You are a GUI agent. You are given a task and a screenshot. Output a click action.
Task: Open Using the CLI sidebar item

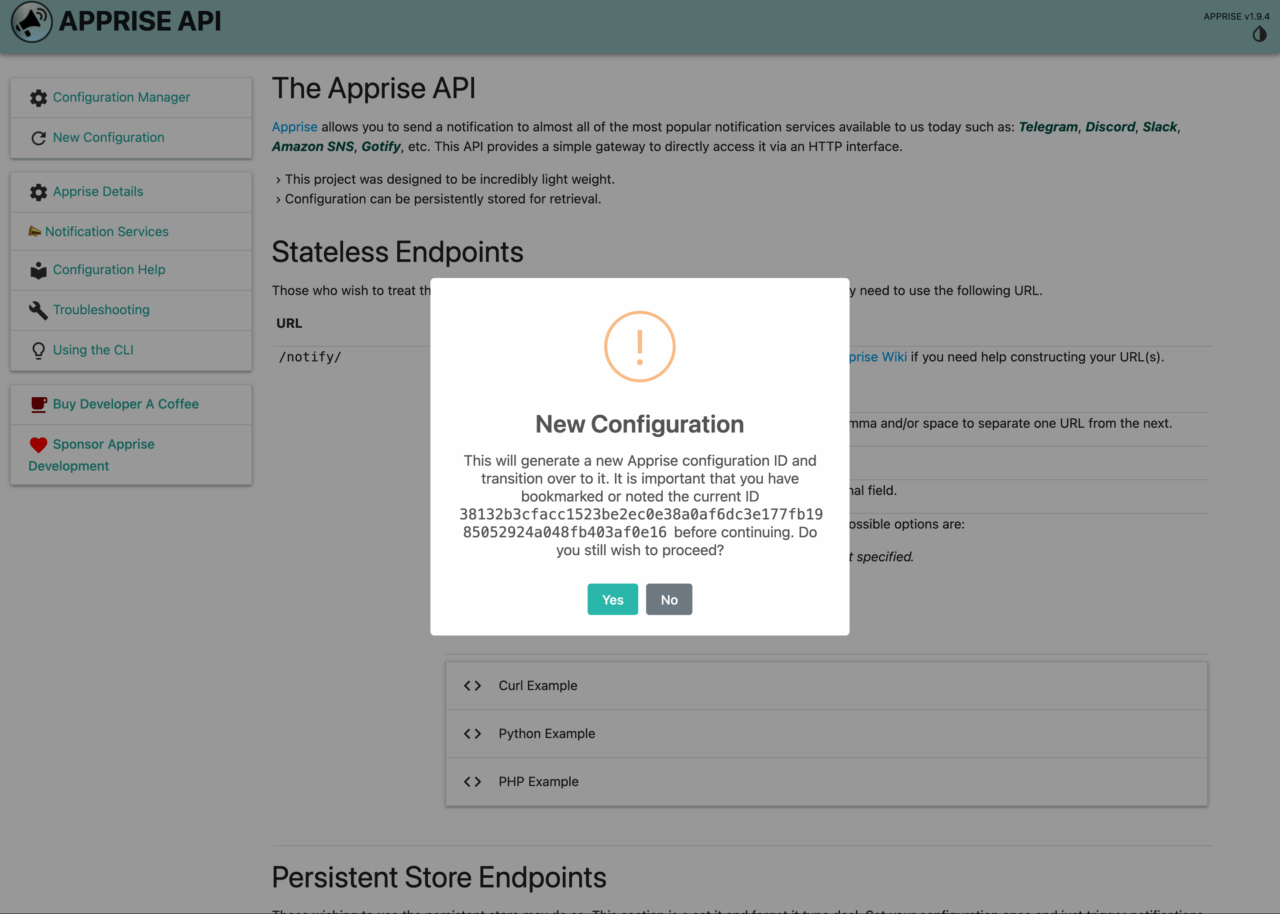tap(131, 350)
